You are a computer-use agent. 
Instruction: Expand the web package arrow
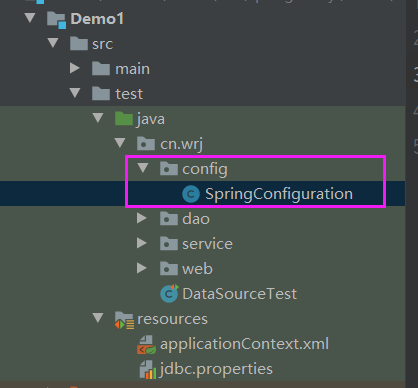[x=142, y=268]
